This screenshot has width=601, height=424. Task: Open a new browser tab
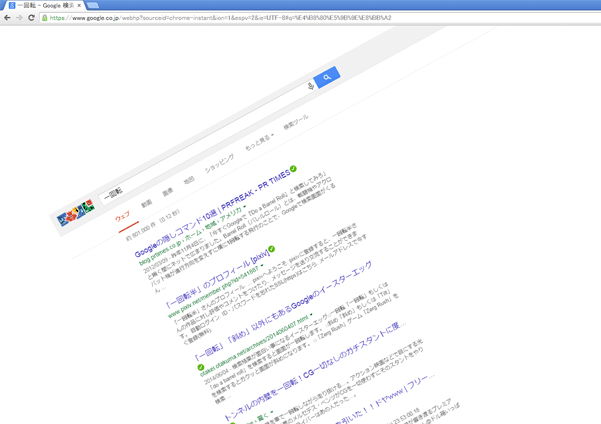tap(93, 5)
